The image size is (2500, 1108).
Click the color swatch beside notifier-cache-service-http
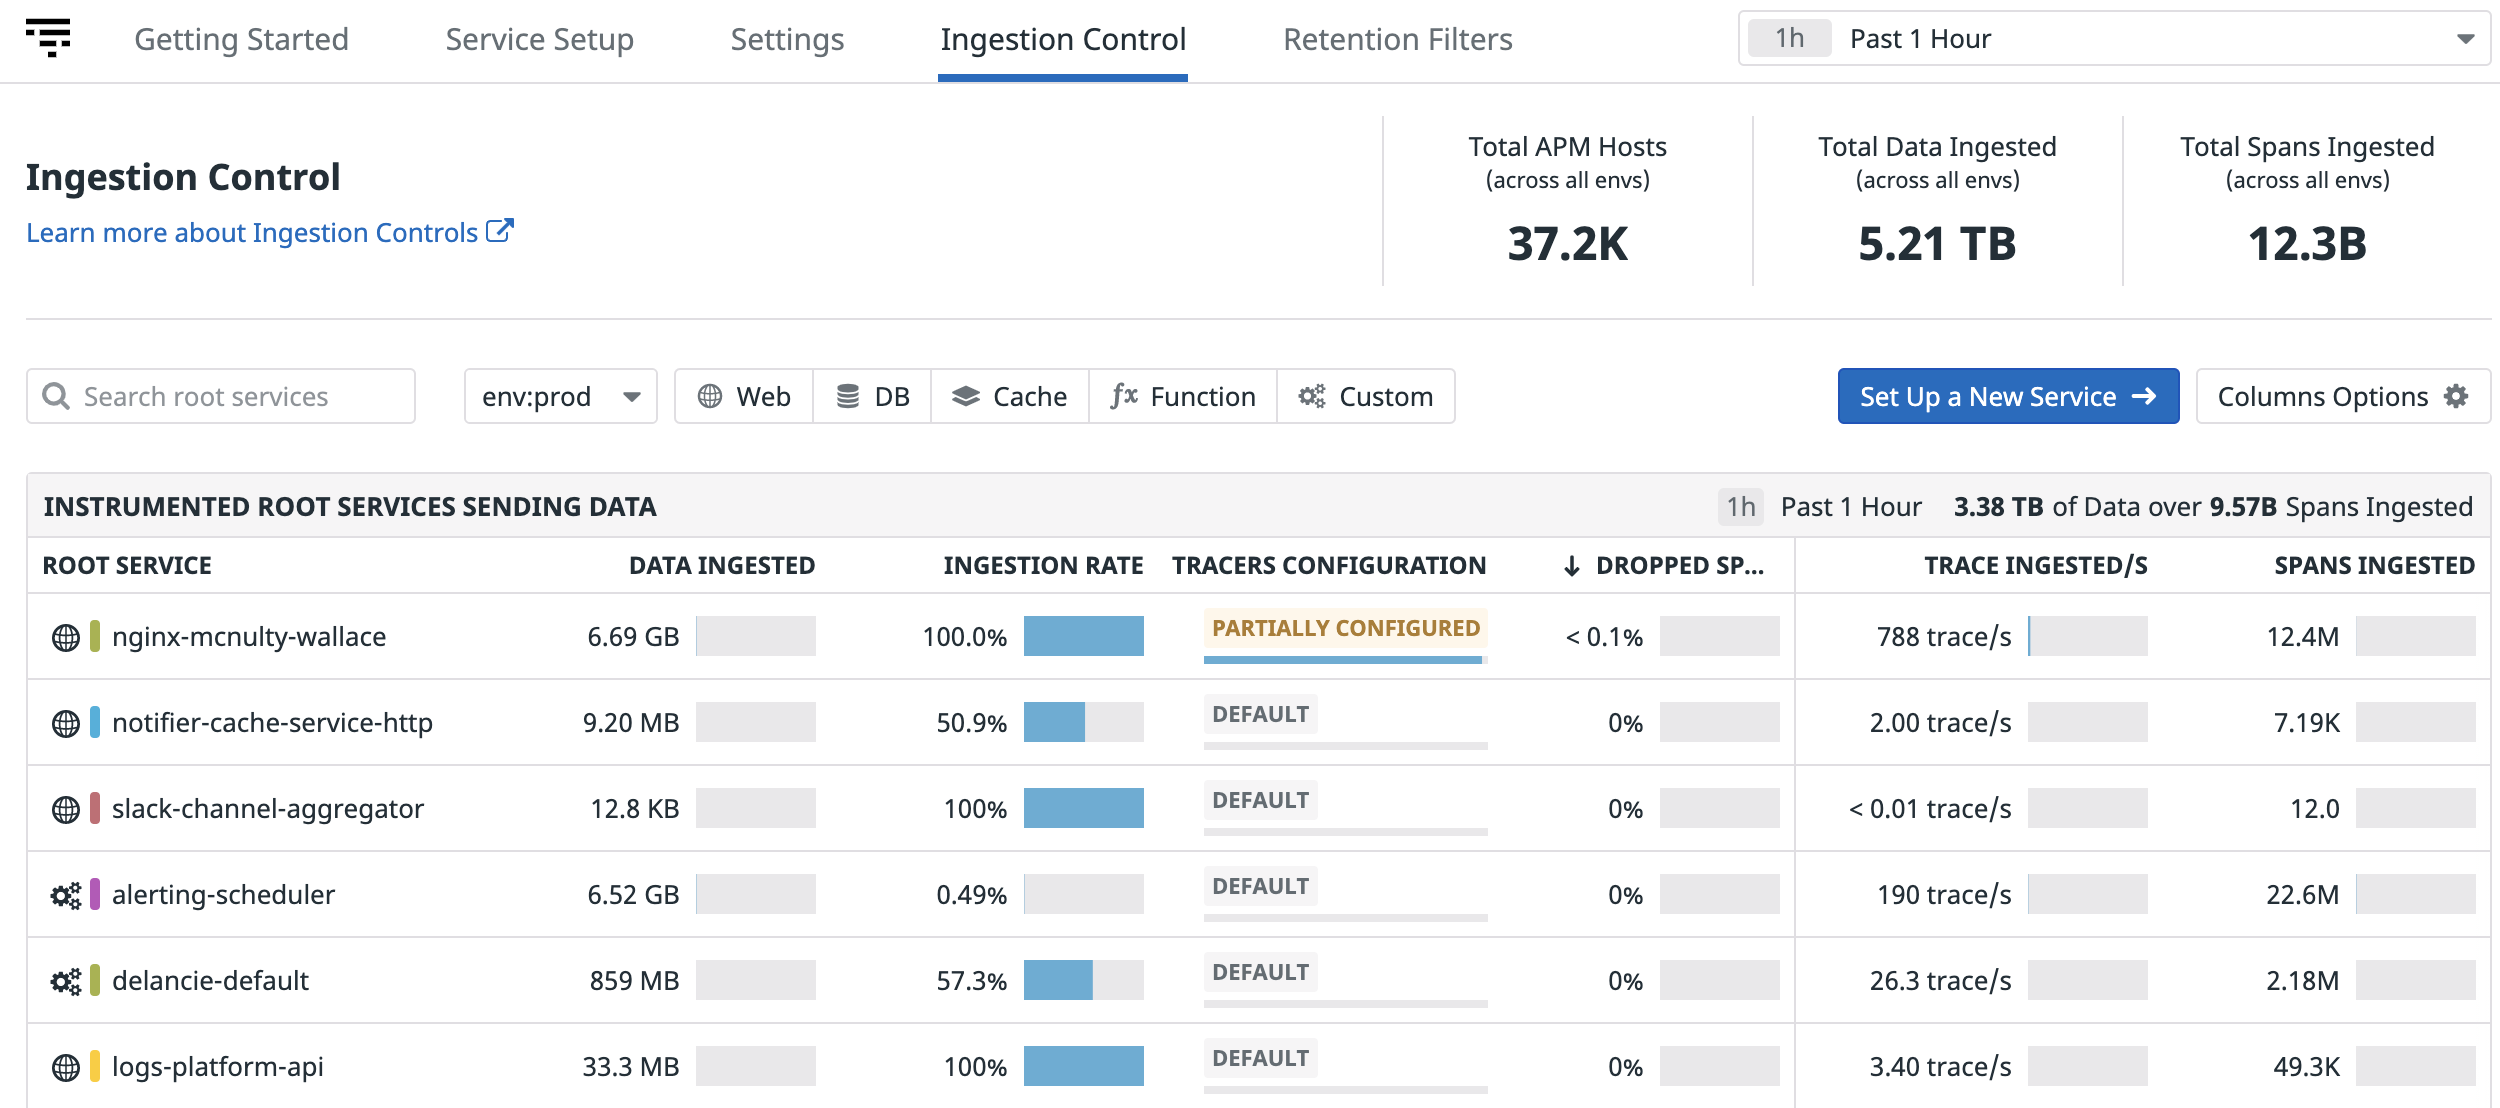[x=95, y=723]
